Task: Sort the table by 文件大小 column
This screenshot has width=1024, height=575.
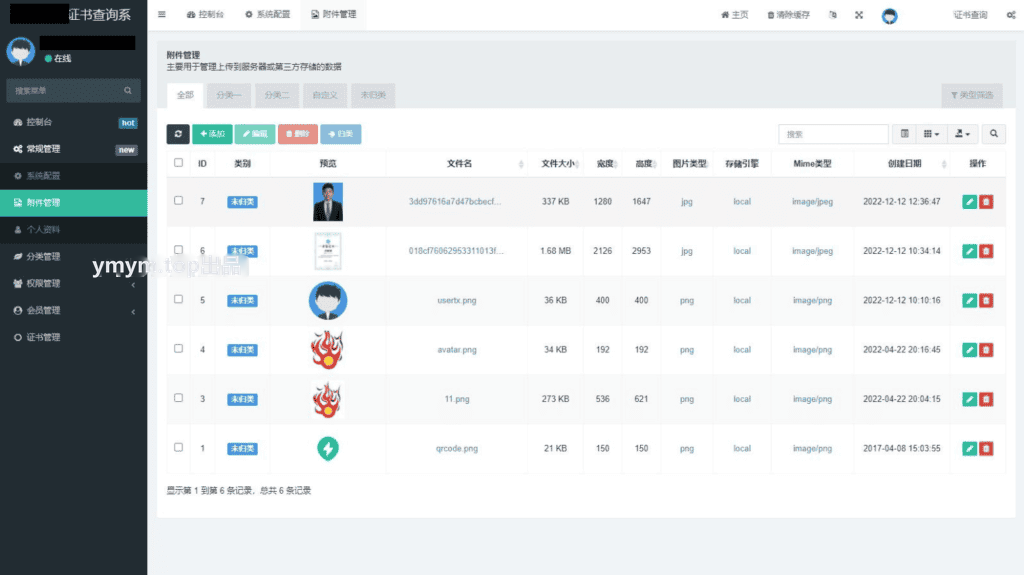Action: (x=558, y=163)
